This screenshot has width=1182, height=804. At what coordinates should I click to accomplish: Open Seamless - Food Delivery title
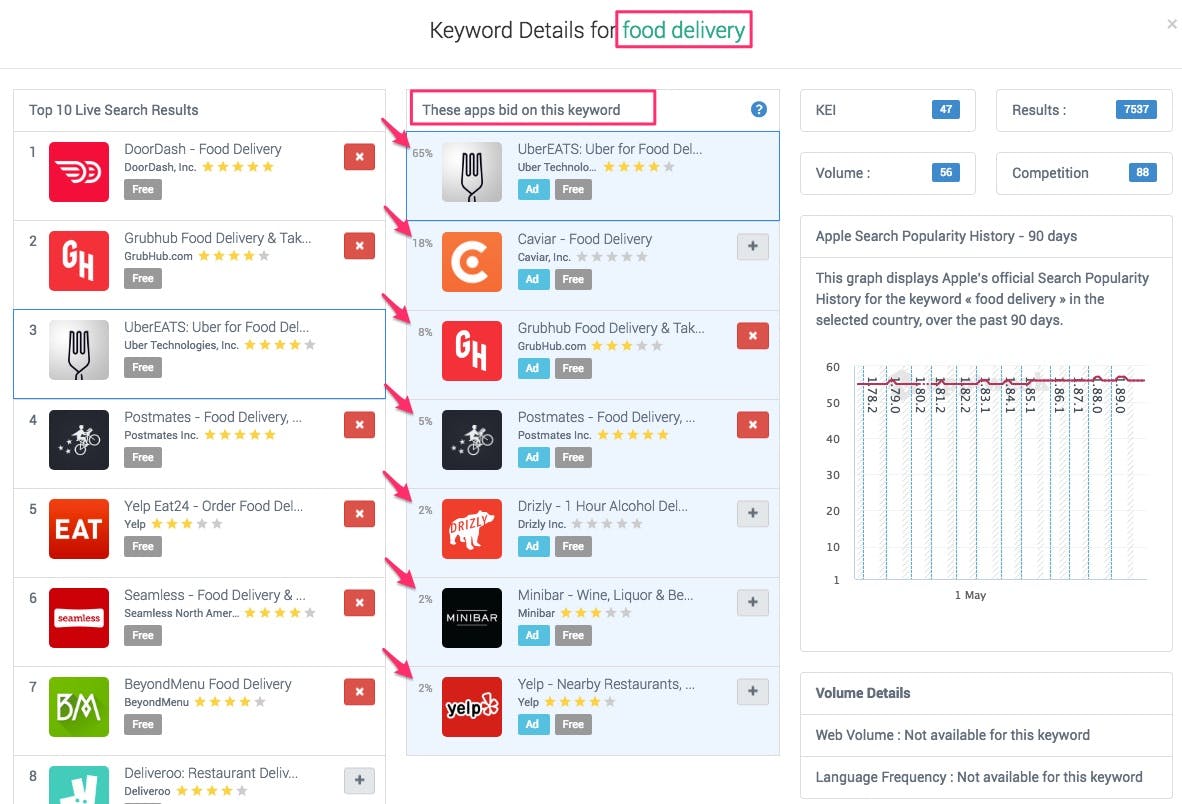215,595
